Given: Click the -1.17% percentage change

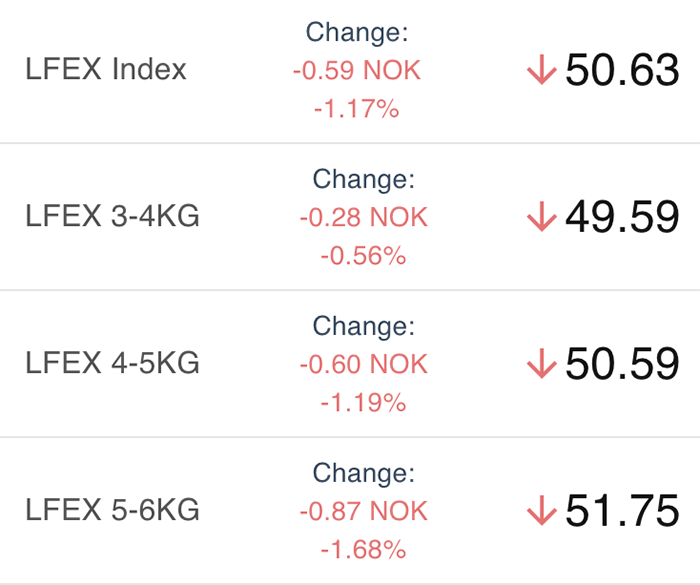Looking at the screenshot, I should coord(357,109).
